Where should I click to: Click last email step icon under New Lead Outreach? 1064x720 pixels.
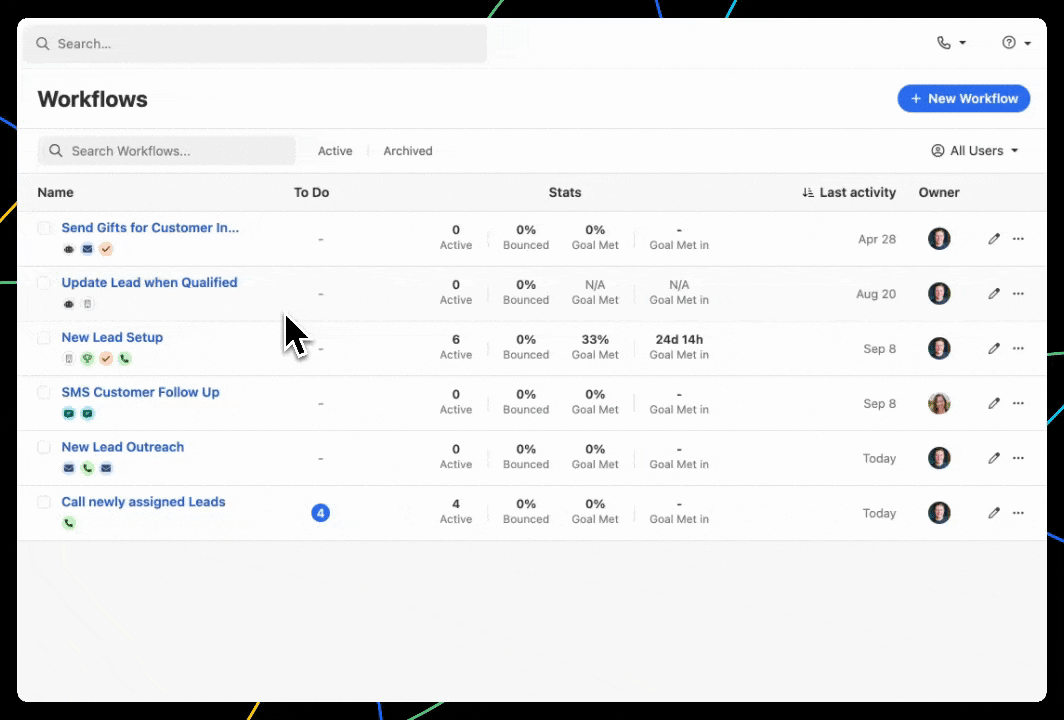[x=106, y=468]
